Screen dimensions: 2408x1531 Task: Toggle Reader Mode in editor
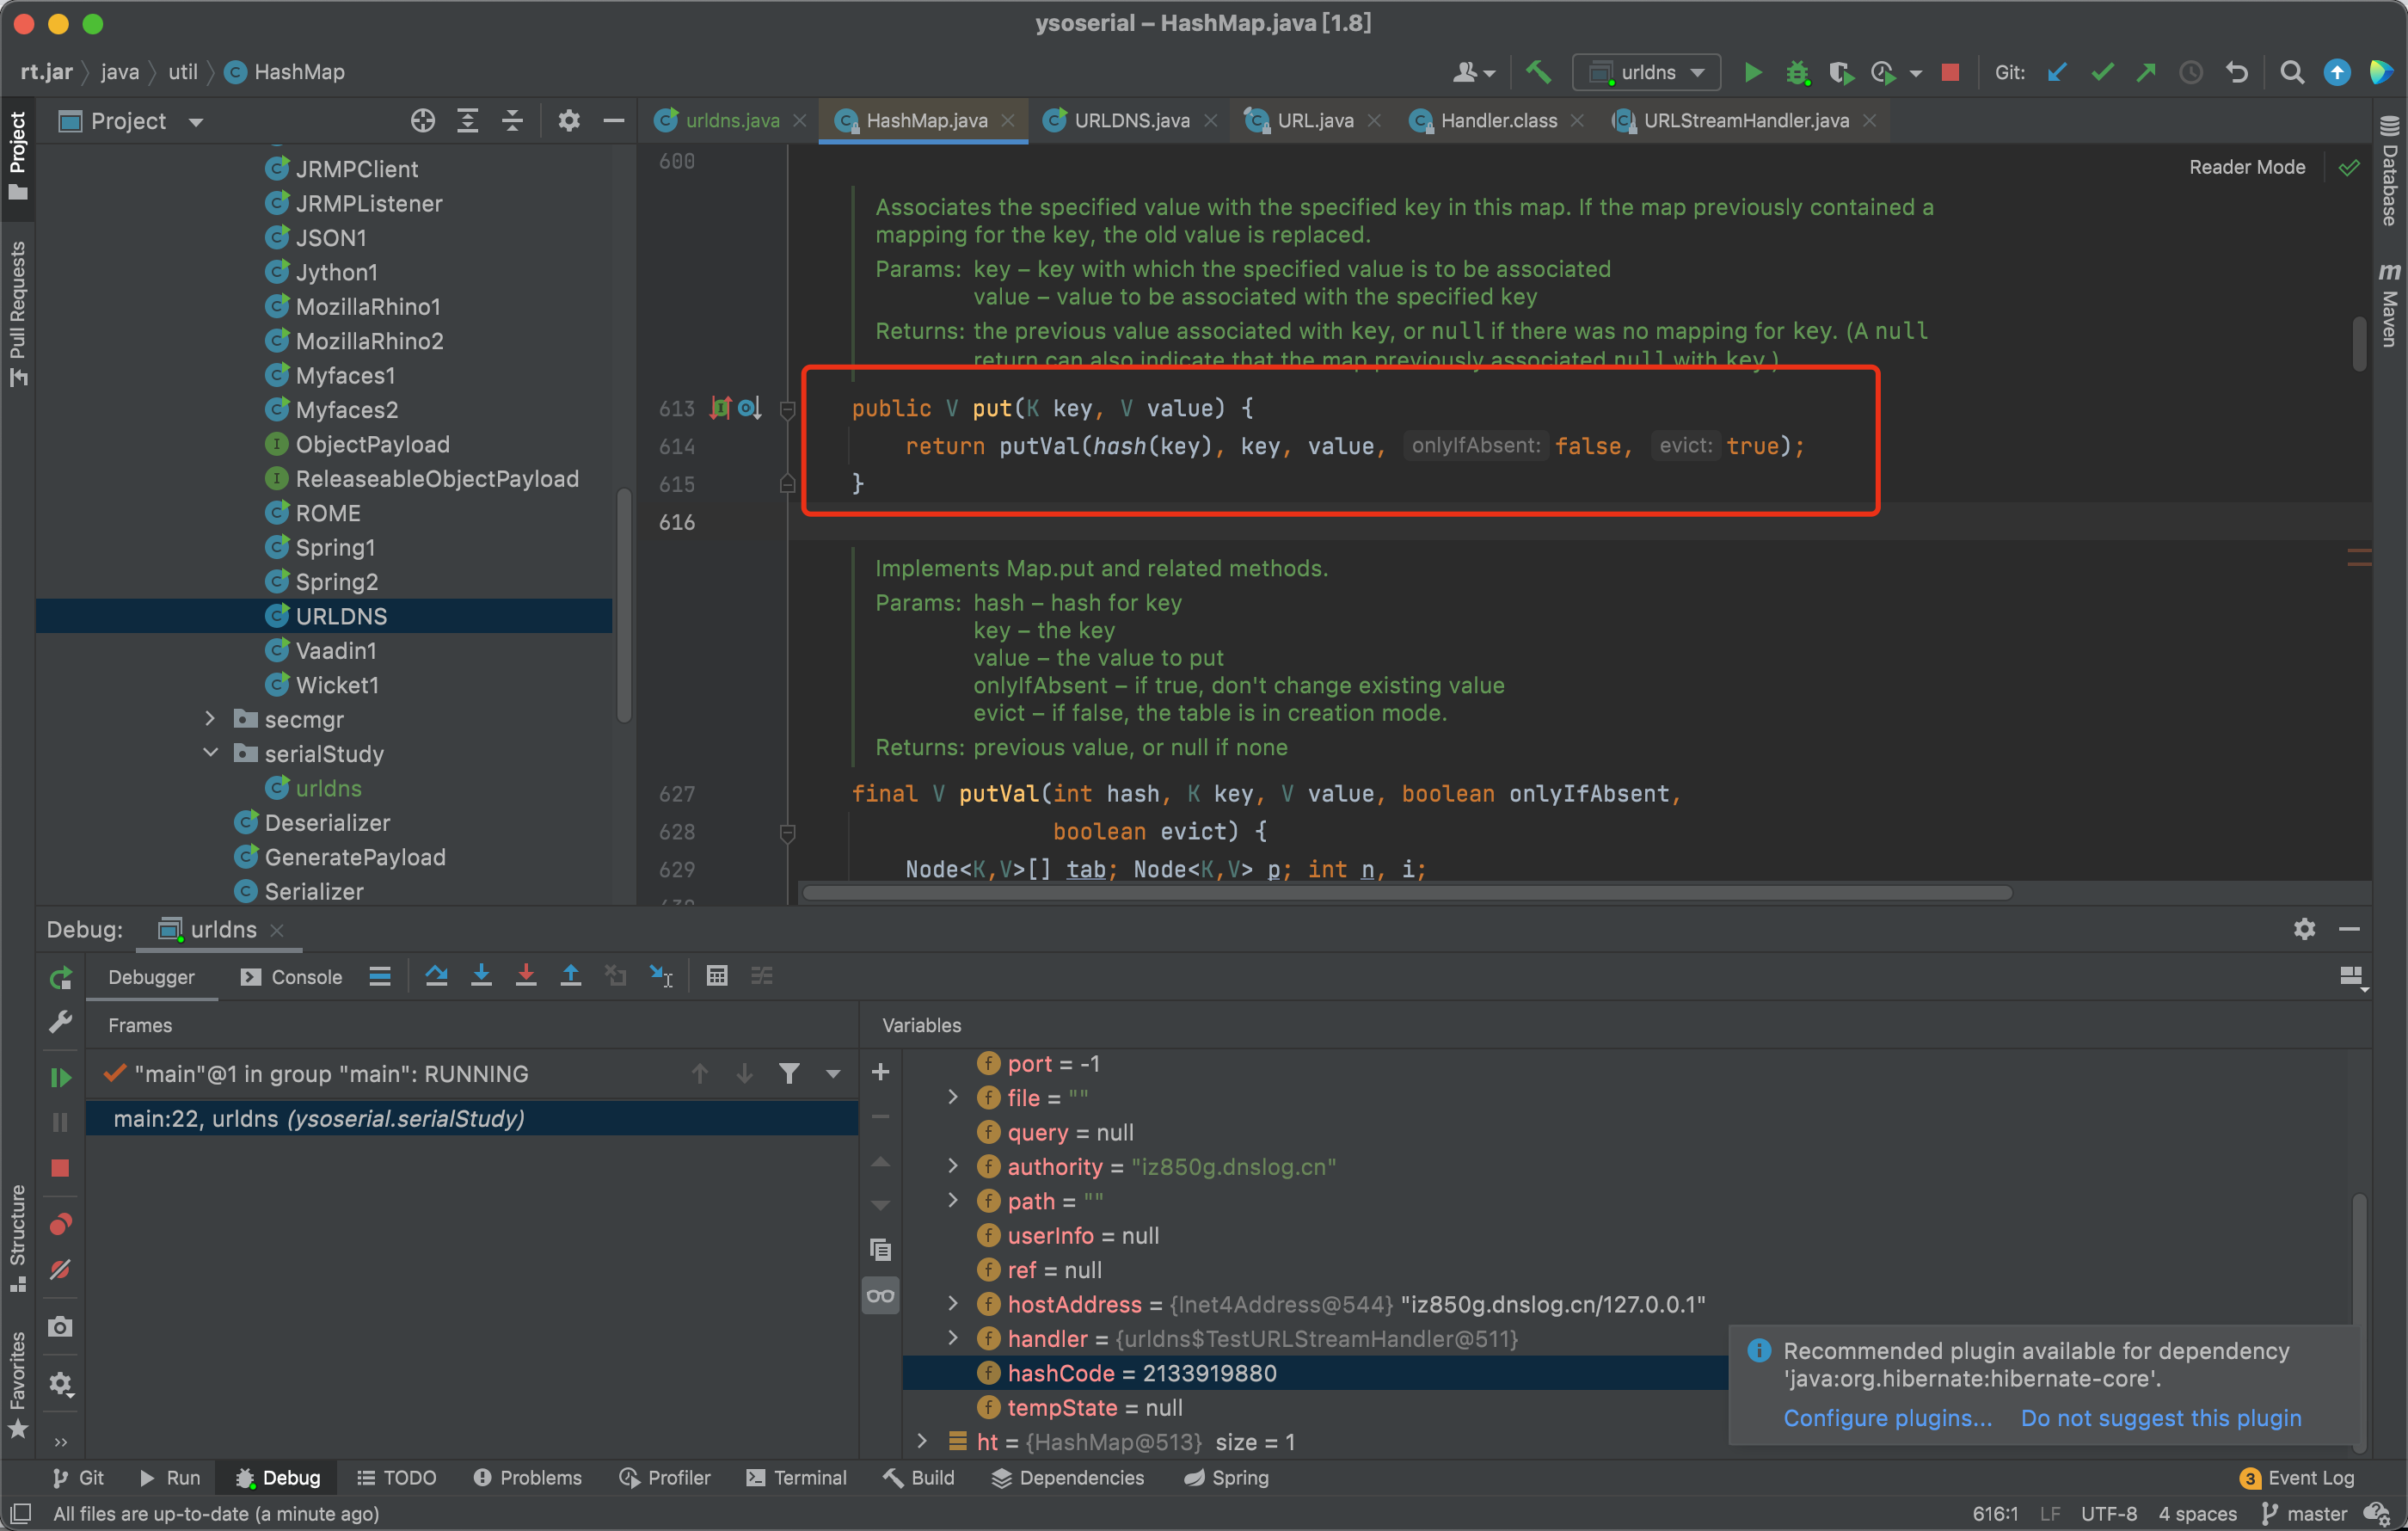(2247, 167)
